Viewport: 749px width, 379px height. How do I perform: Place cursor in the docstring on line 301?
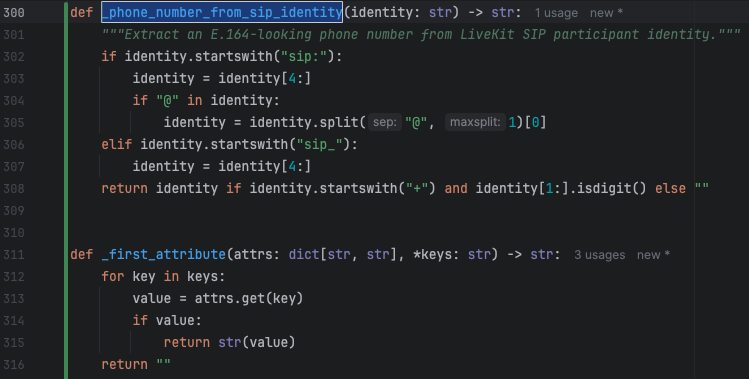click(x=421, y=34)
